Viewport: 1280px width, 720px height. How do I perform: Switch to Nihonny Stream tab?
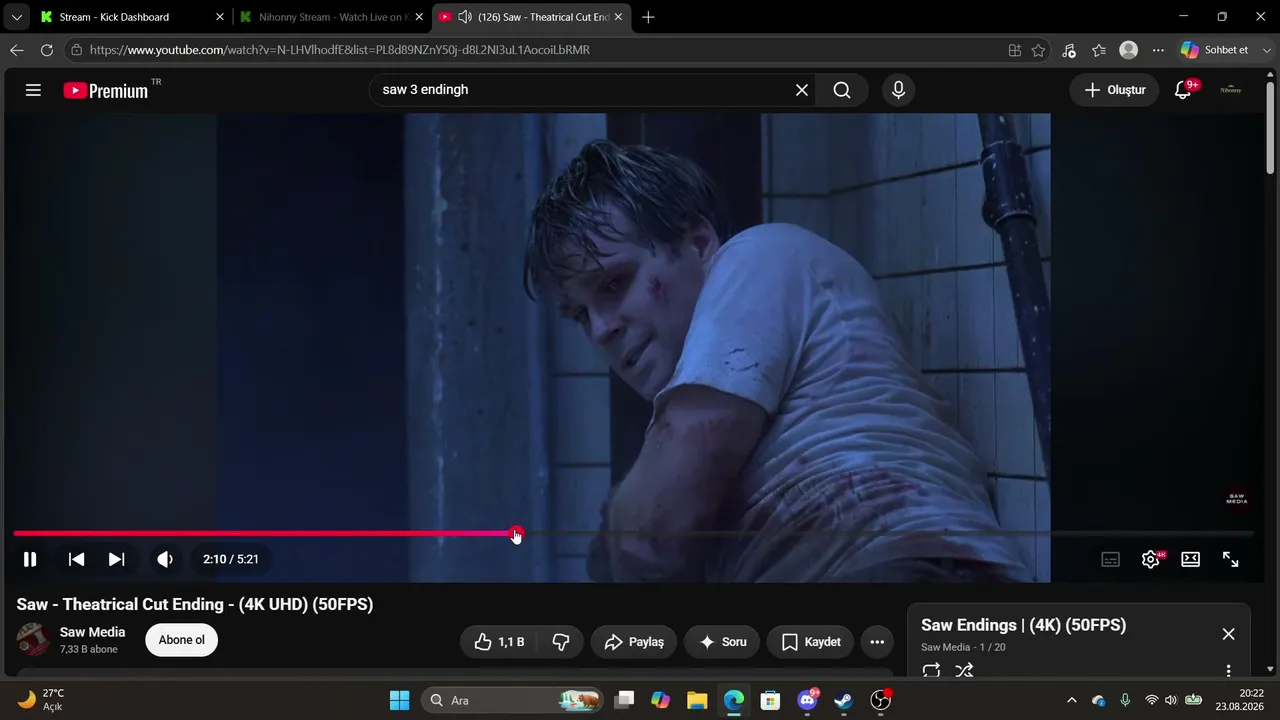tap(331, 17)
